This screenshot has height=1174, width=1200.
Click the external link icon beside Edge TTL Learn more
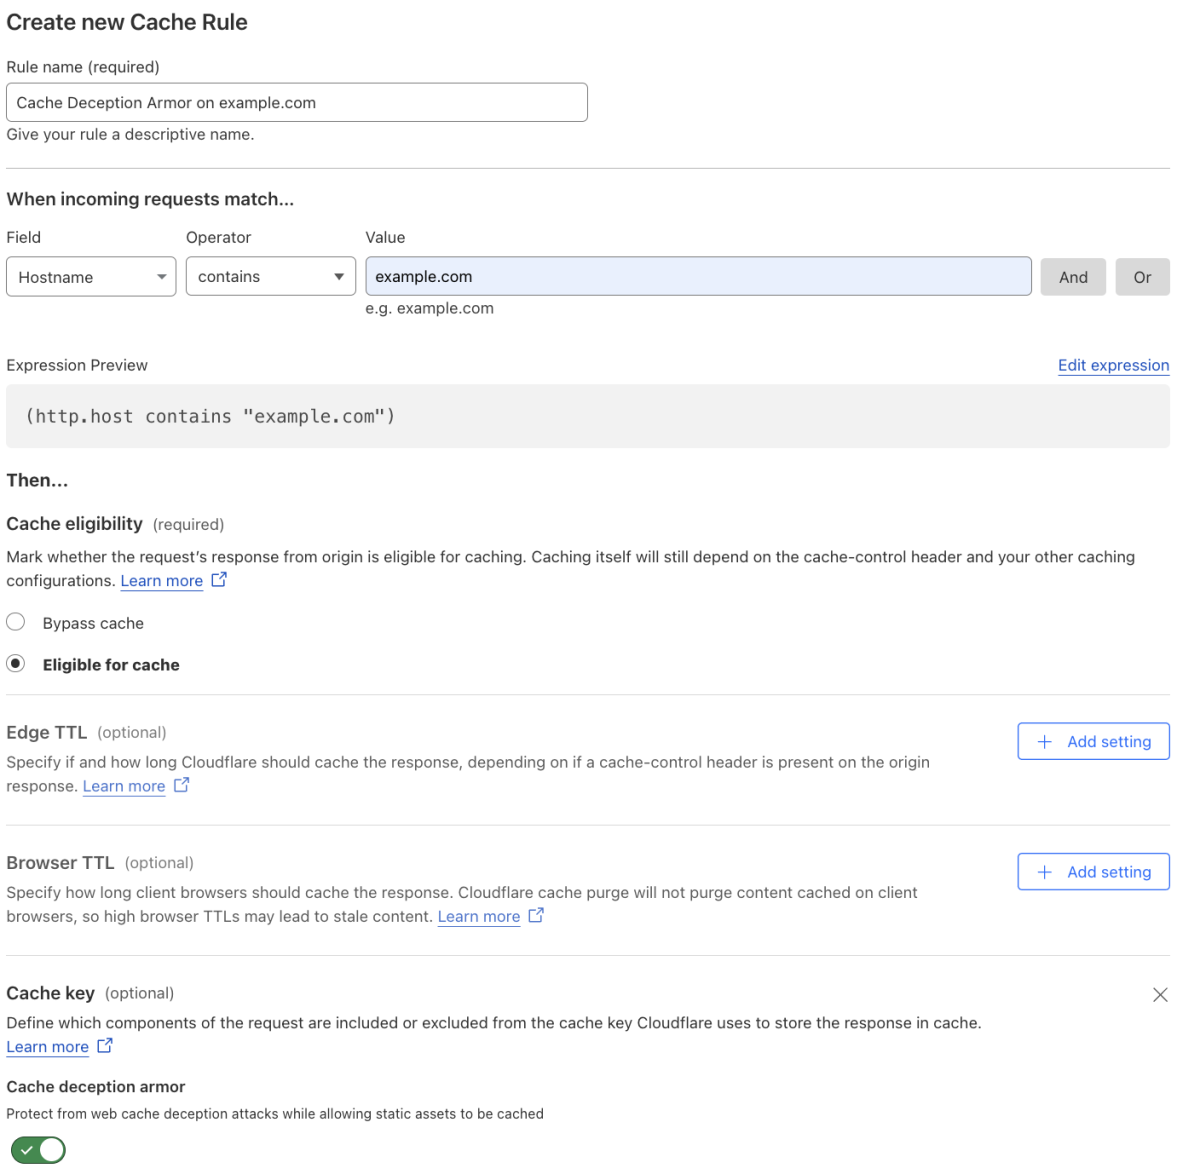tap(181, 785)
